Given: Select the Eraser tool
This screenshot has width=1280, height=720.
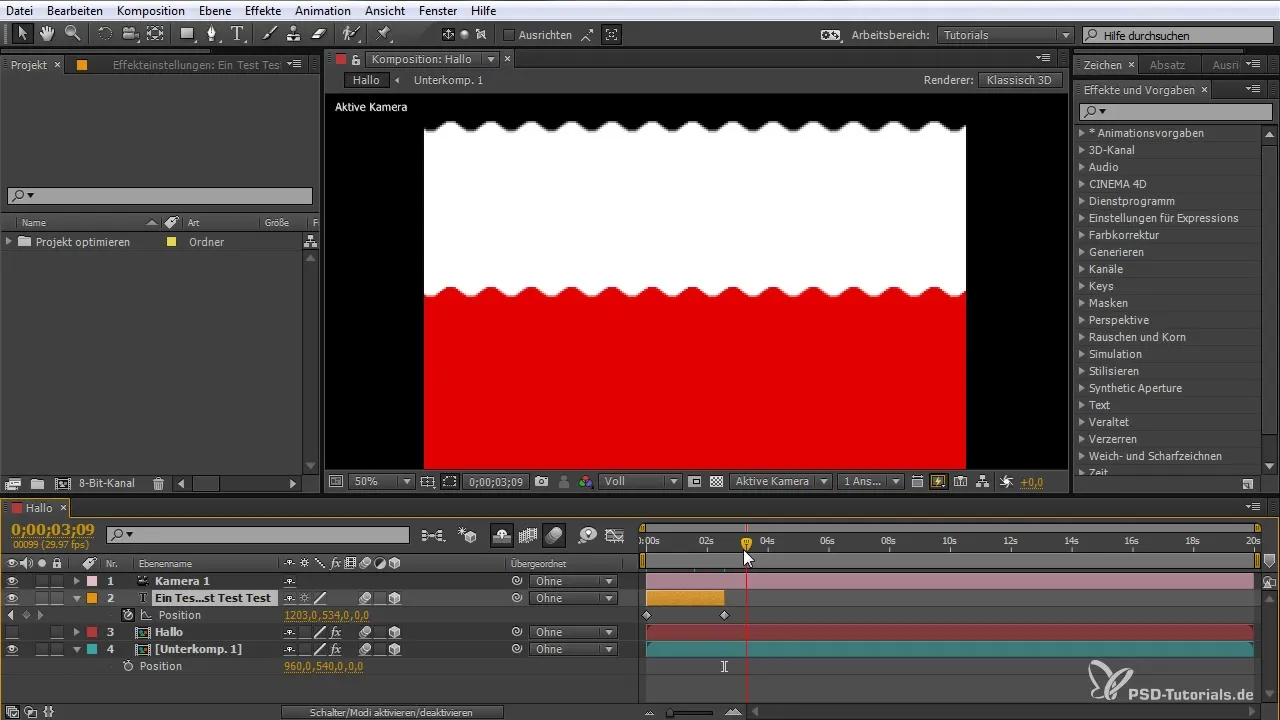Looking at the screenshot, I should (x=318, y=34).
